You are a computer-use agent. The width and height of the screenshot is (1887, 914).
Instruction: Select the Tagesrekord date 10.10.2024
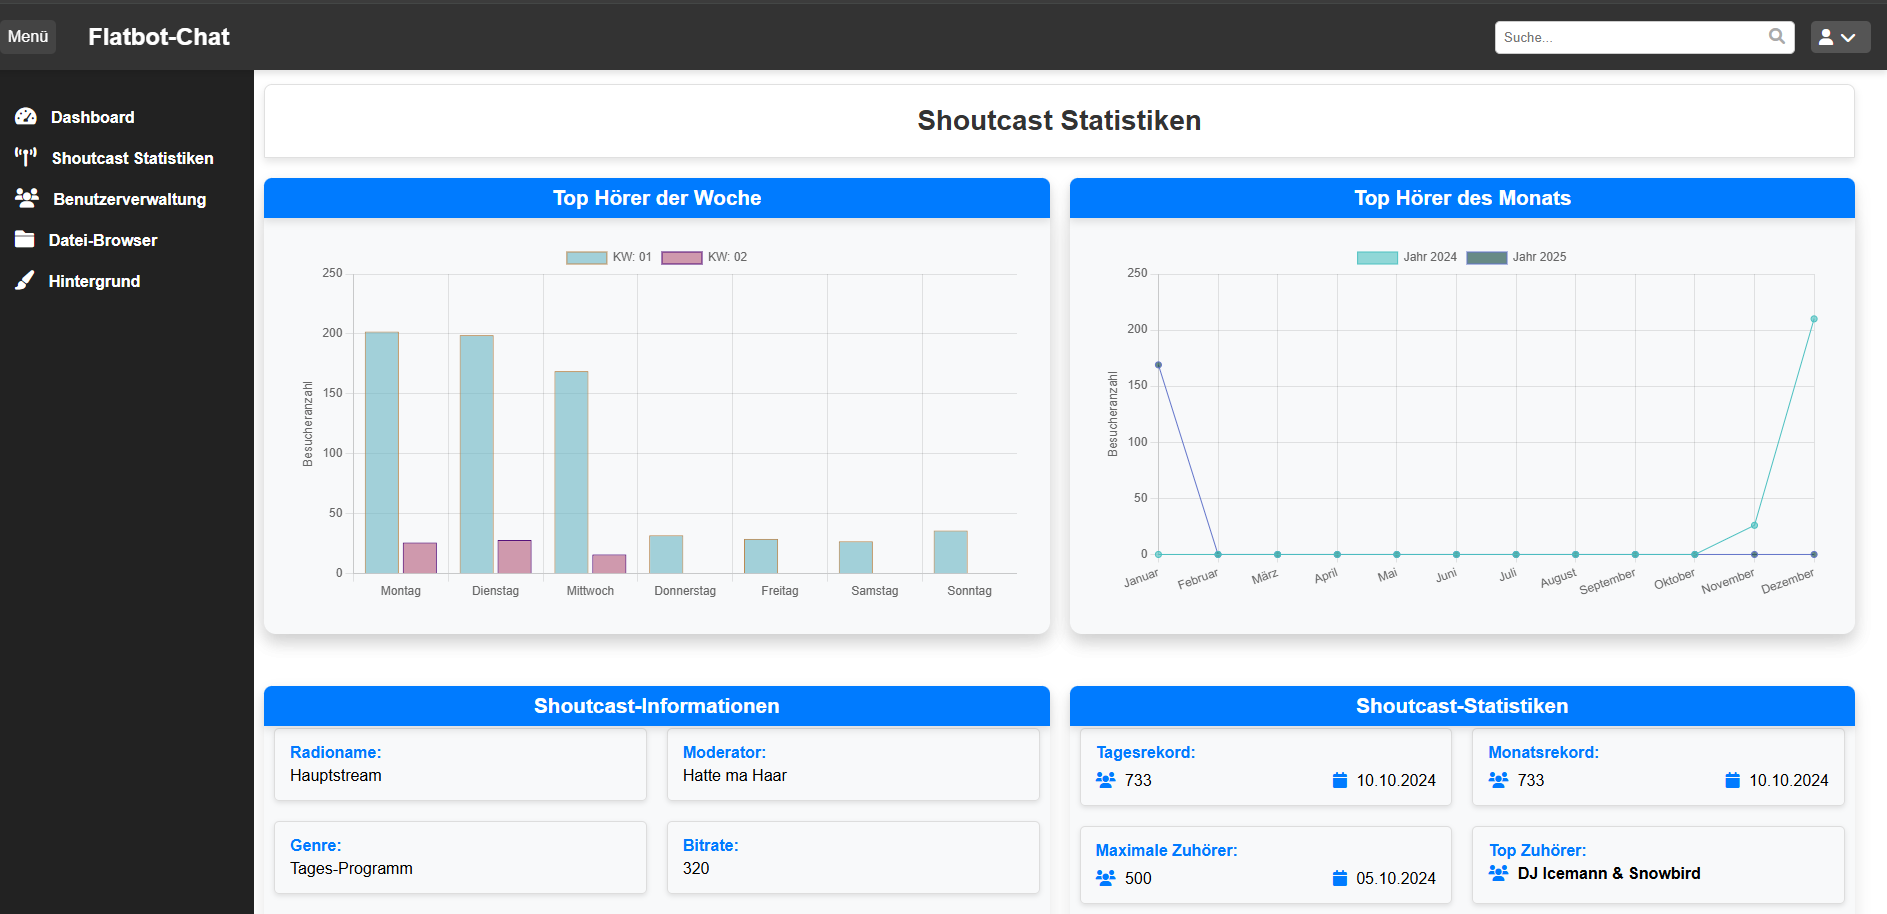pyautogui.click(x=1396, y=780)
